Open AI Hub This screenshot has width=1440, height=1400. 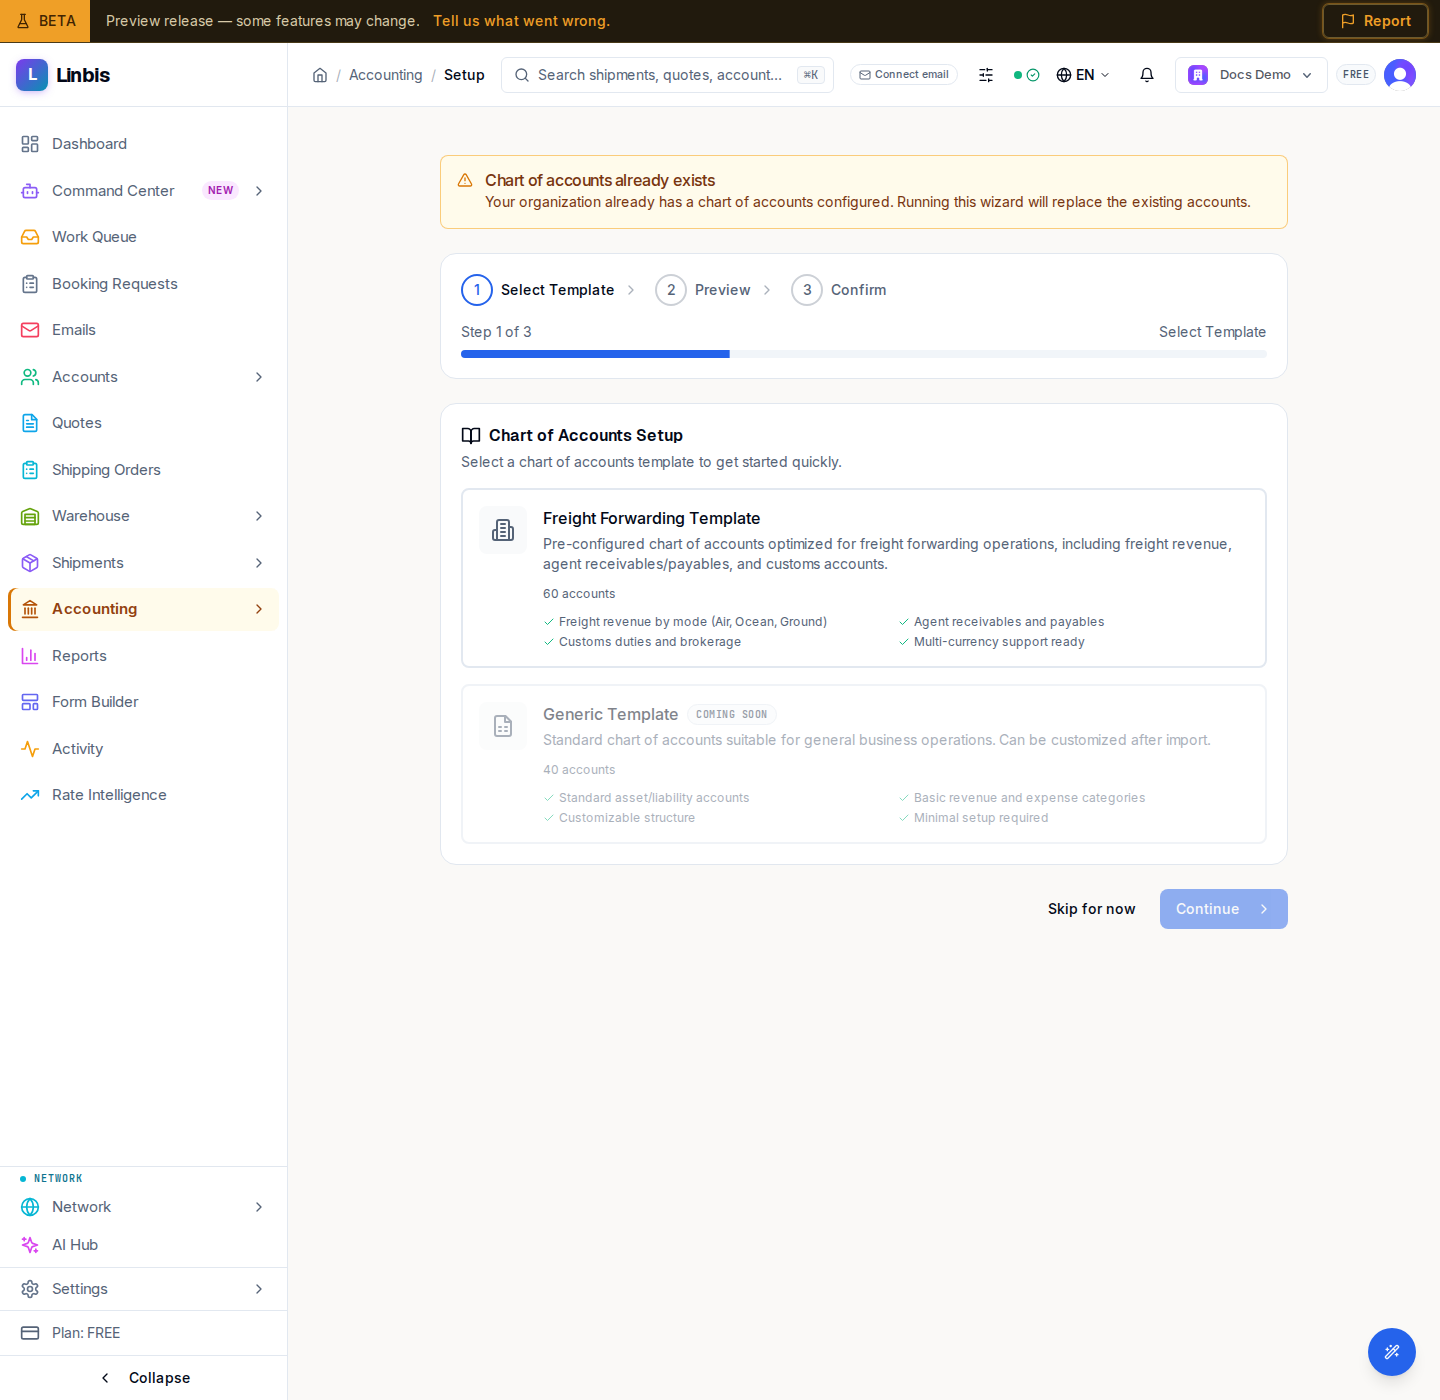143,1245
